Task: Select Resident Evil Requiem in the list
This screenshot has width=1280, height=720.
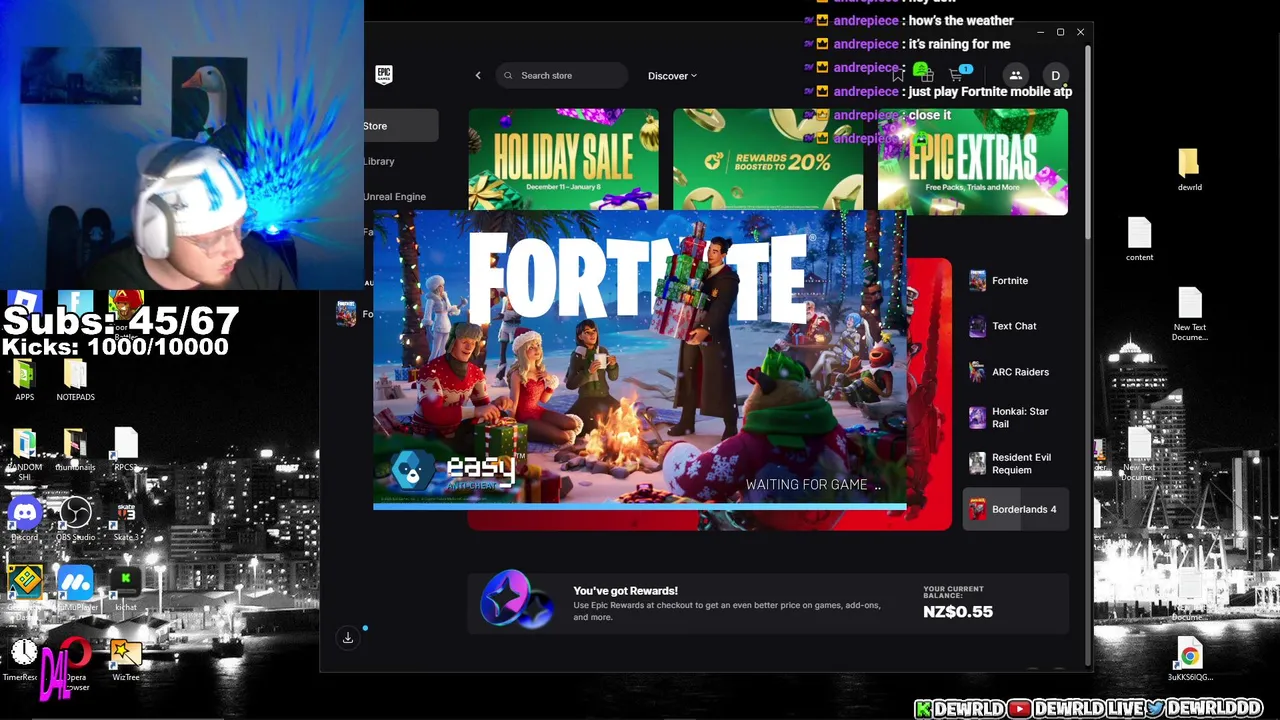Action: coord(1015,464)
